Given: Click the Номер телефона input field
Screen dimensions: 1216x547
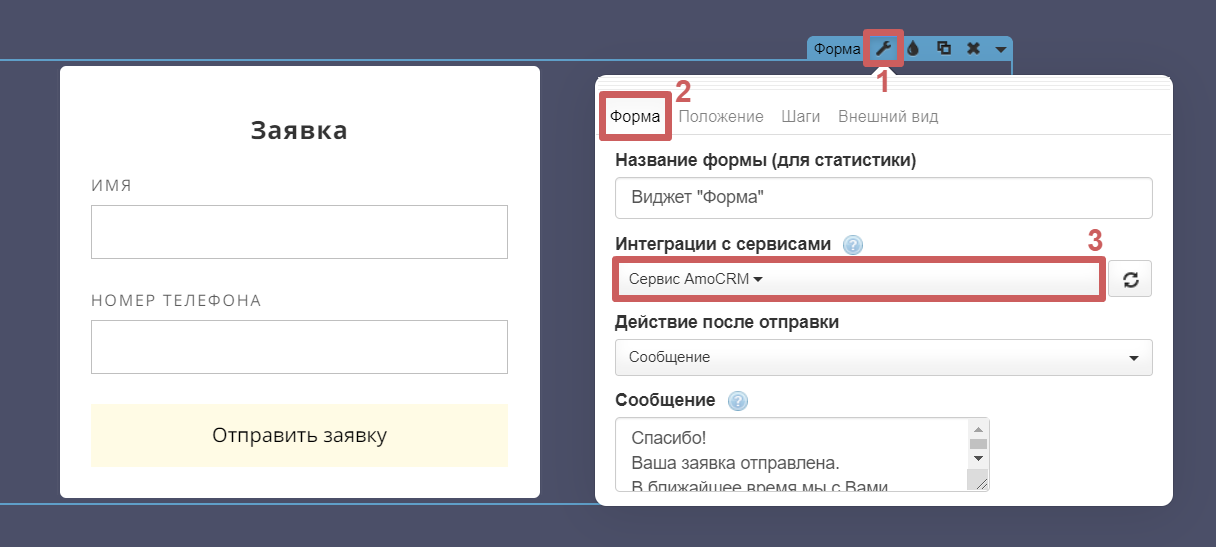Looking at the screenshot, I should pos(299,347).
